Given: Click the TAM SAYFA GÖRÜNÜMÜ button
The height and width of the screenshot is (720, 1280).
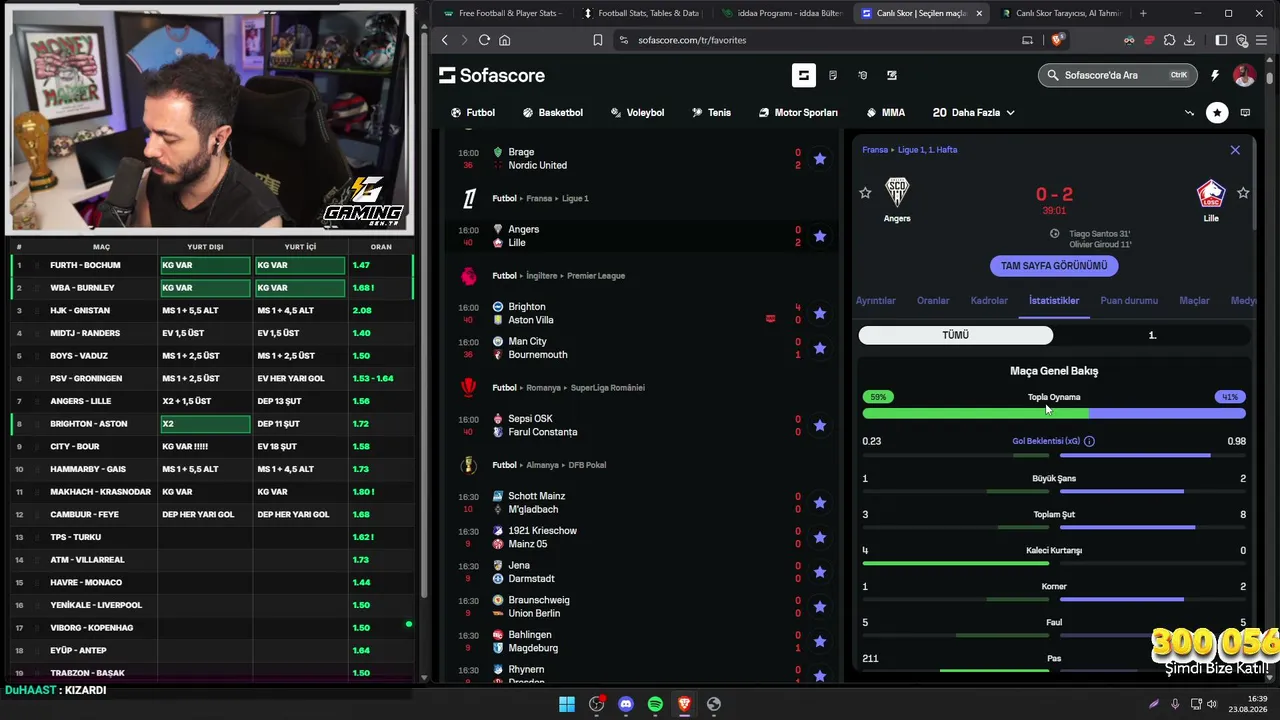Looking at the screenshot, I should tap(1054, 266).
